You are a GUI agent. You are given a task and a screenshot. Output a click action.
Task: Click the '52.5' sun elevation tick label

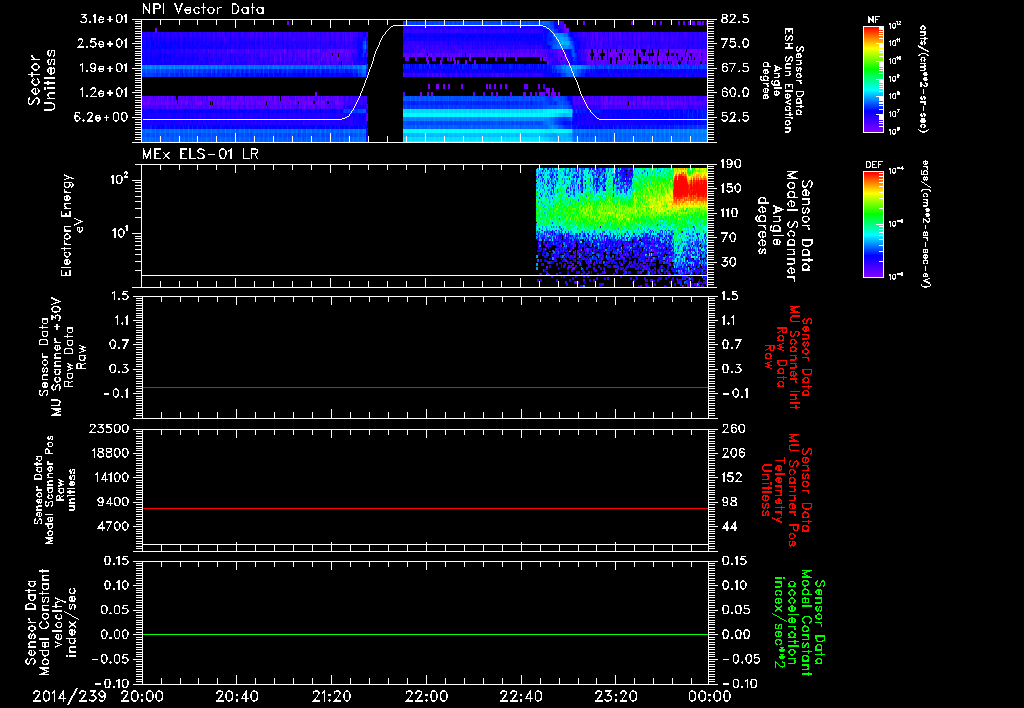click(x=735, y=118)
